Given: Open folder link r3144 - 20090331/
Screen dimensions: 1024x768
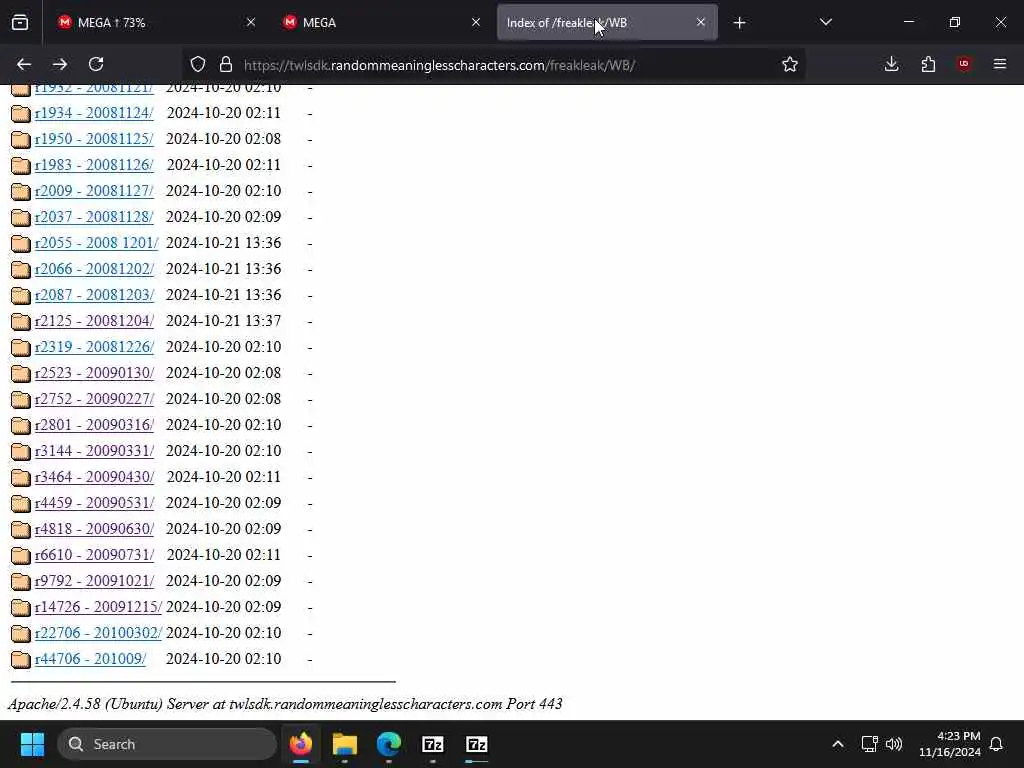Looking at the screenshot, I should pyautogui.click(x=95, y=451).
